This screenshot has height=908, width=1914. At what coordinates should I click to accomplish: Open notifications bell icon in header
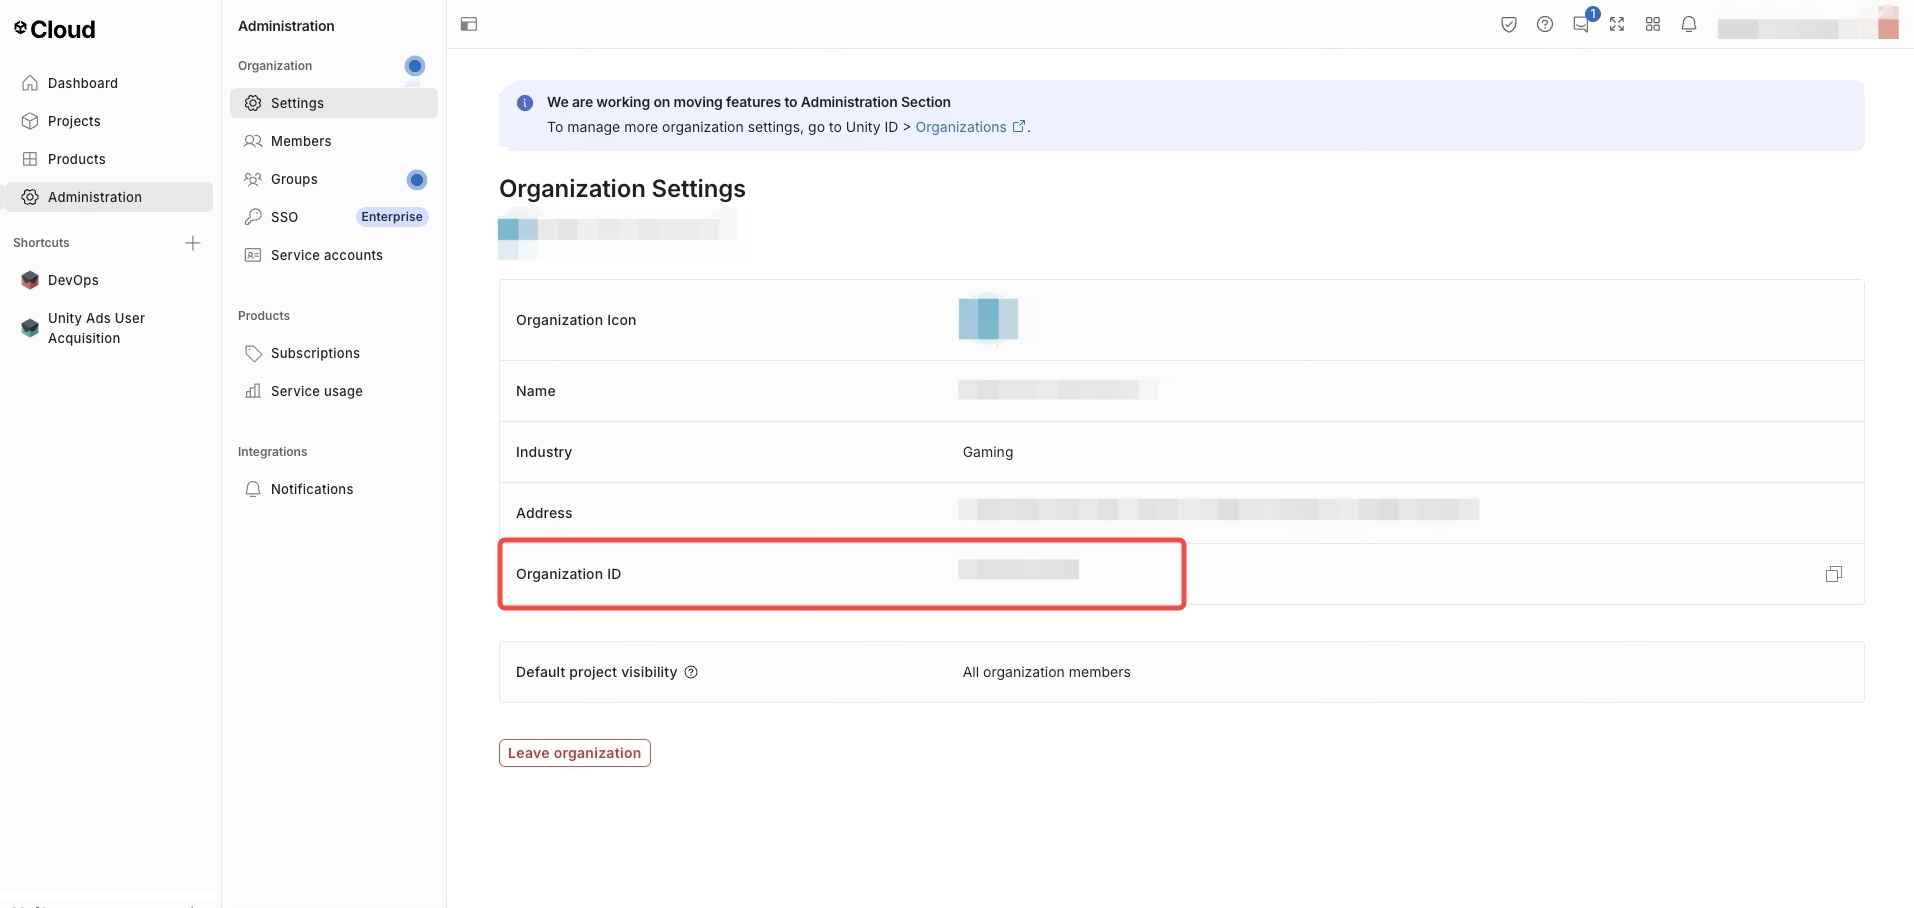coord(1689,24)
